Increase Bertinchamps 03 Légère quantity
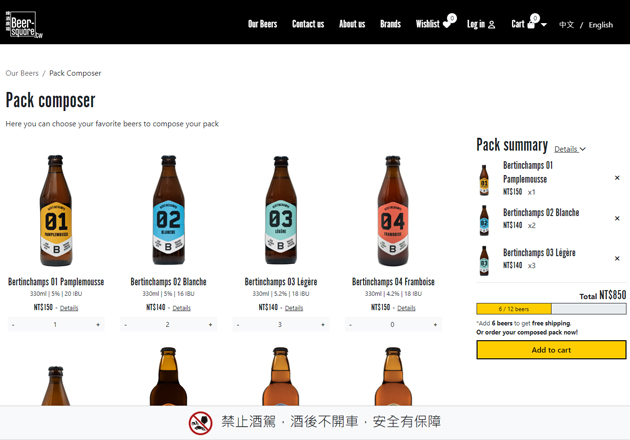Image resolution: width=630 pixels, height=440 pixels. 323,325
